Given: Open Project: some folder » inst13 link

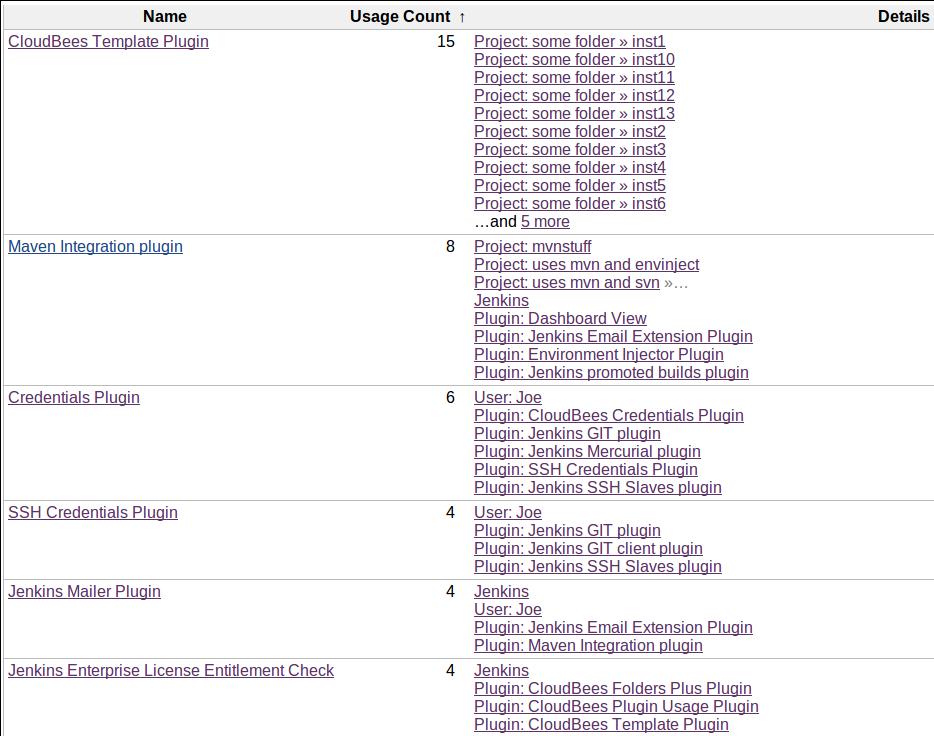Looking at the screenshot, I should [574, 114].
